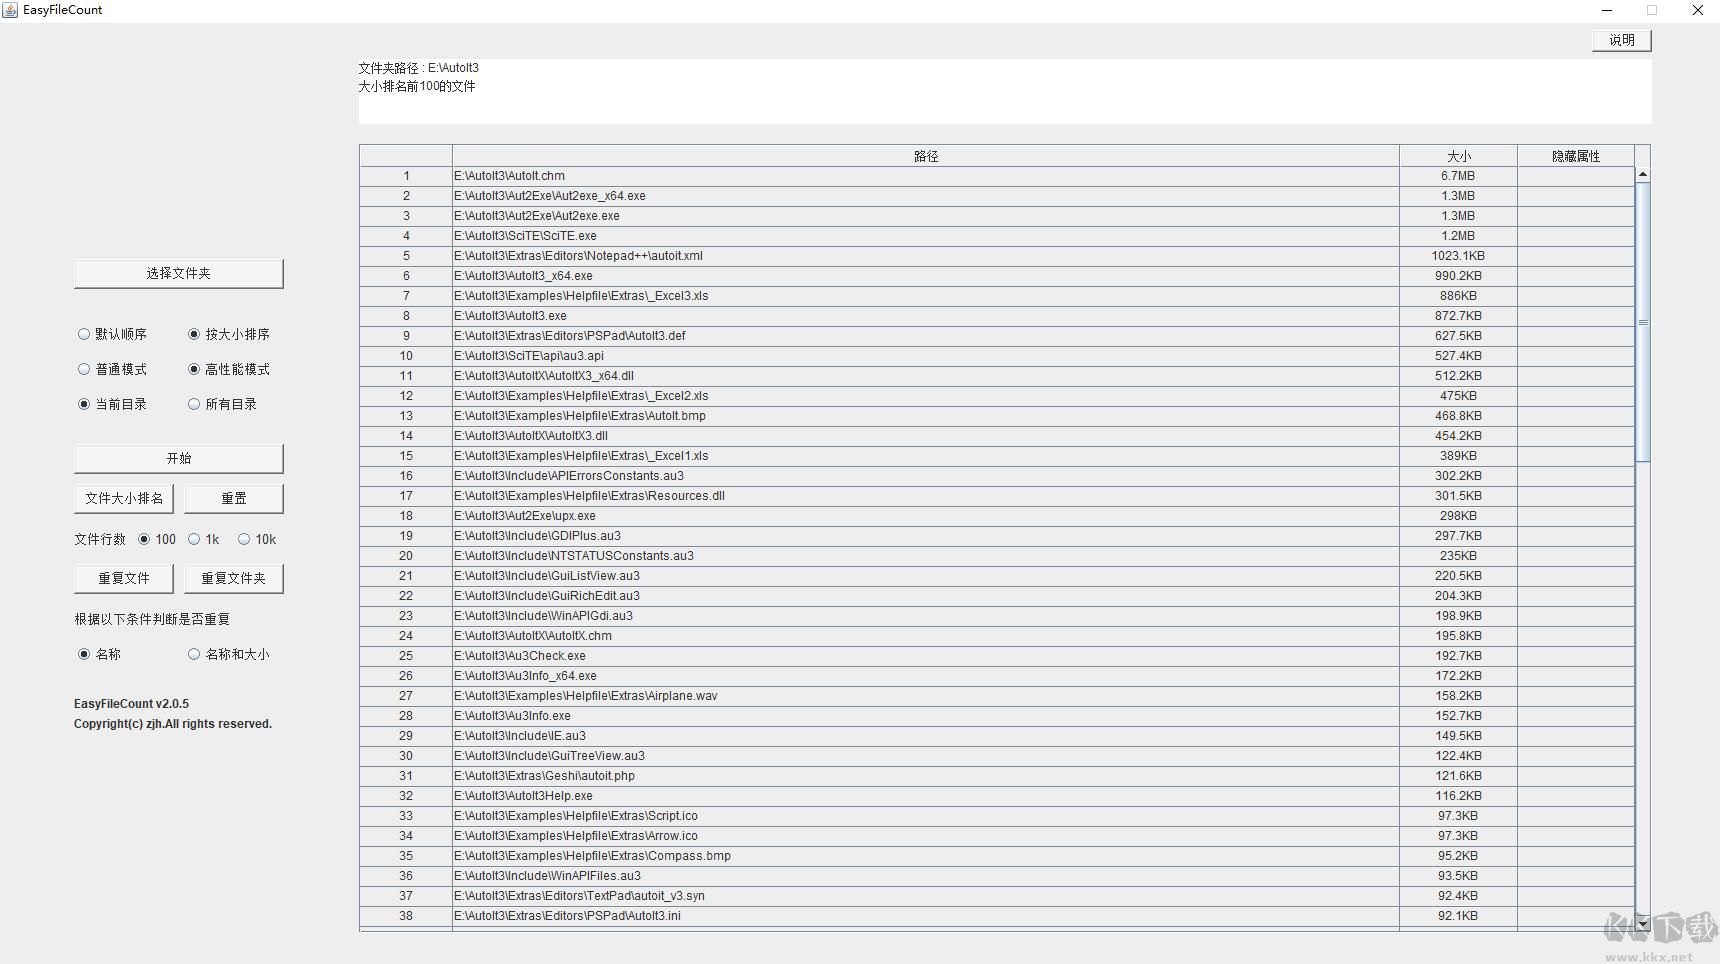Viewport: 1720px width, 964px height.
Task: Click the 重复文件夹 button
Action: pyautogui.click(x=234, y=579)
